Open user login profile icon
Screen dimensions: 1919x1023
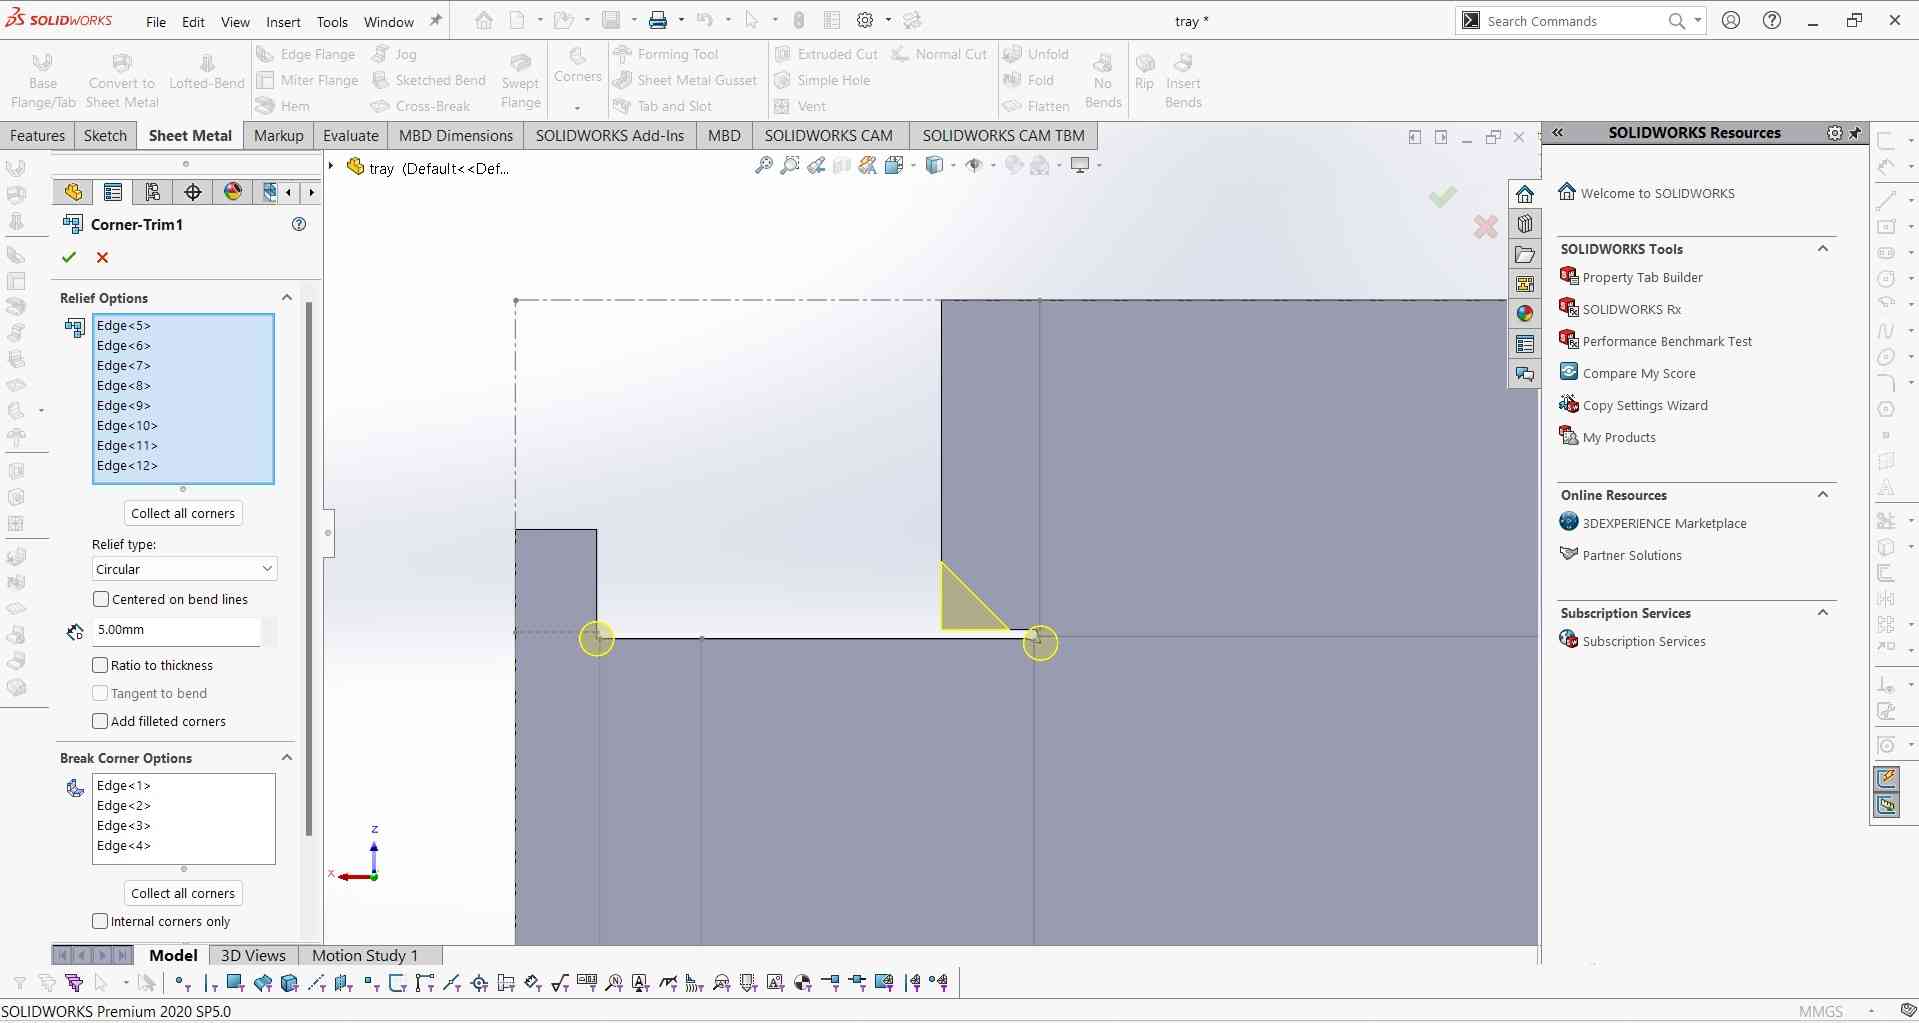(x=1731, y=20)
